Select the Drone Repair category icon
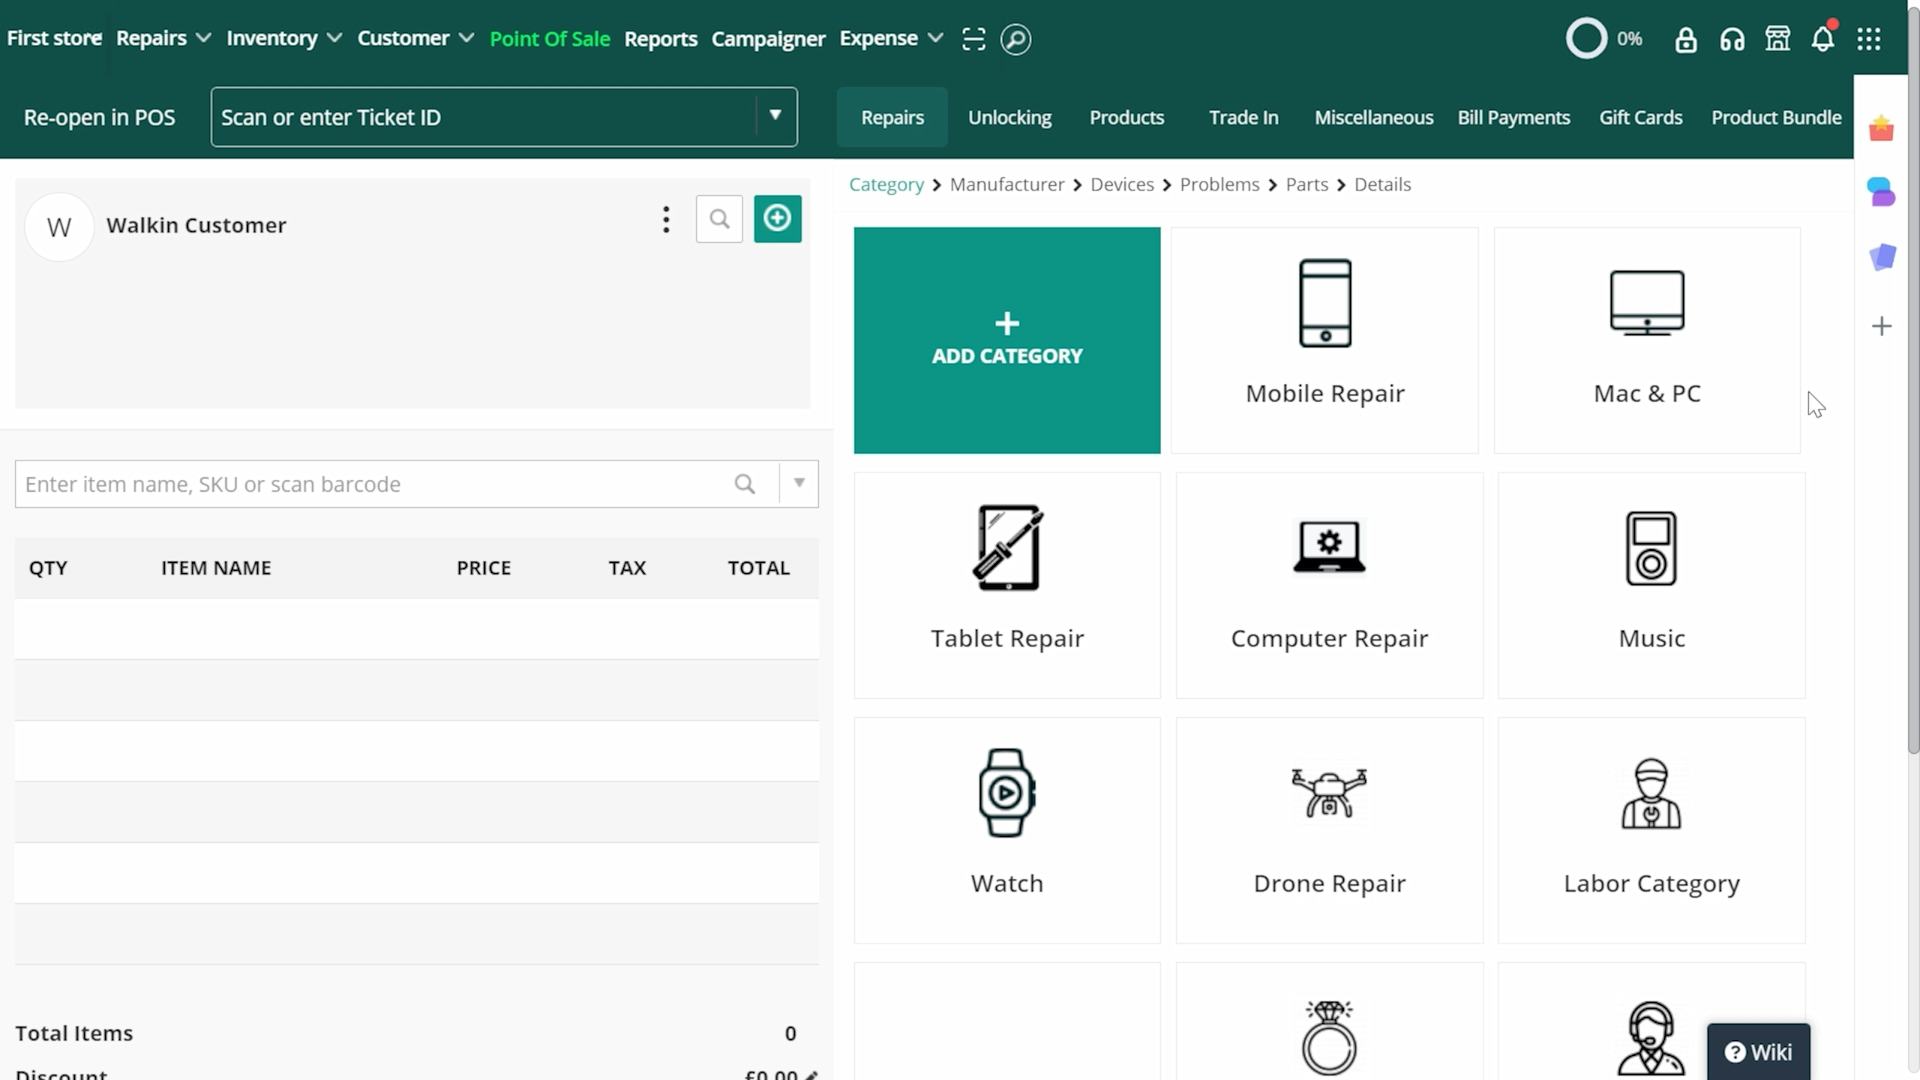The height and width of the screenshot is (1080, 1920). [x=1329, y=791]
